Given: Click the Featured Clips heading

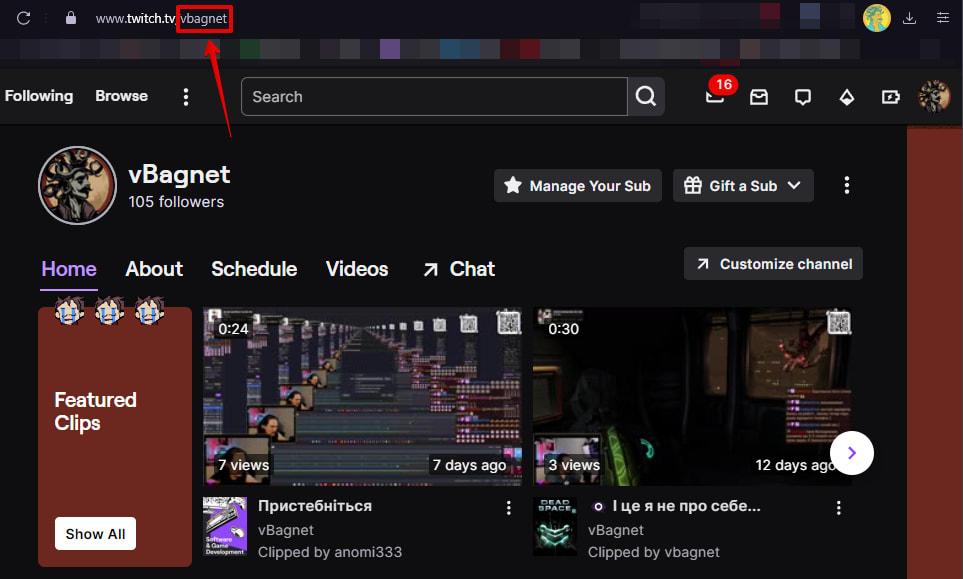Looking at the screenshot, I should 95,411.
